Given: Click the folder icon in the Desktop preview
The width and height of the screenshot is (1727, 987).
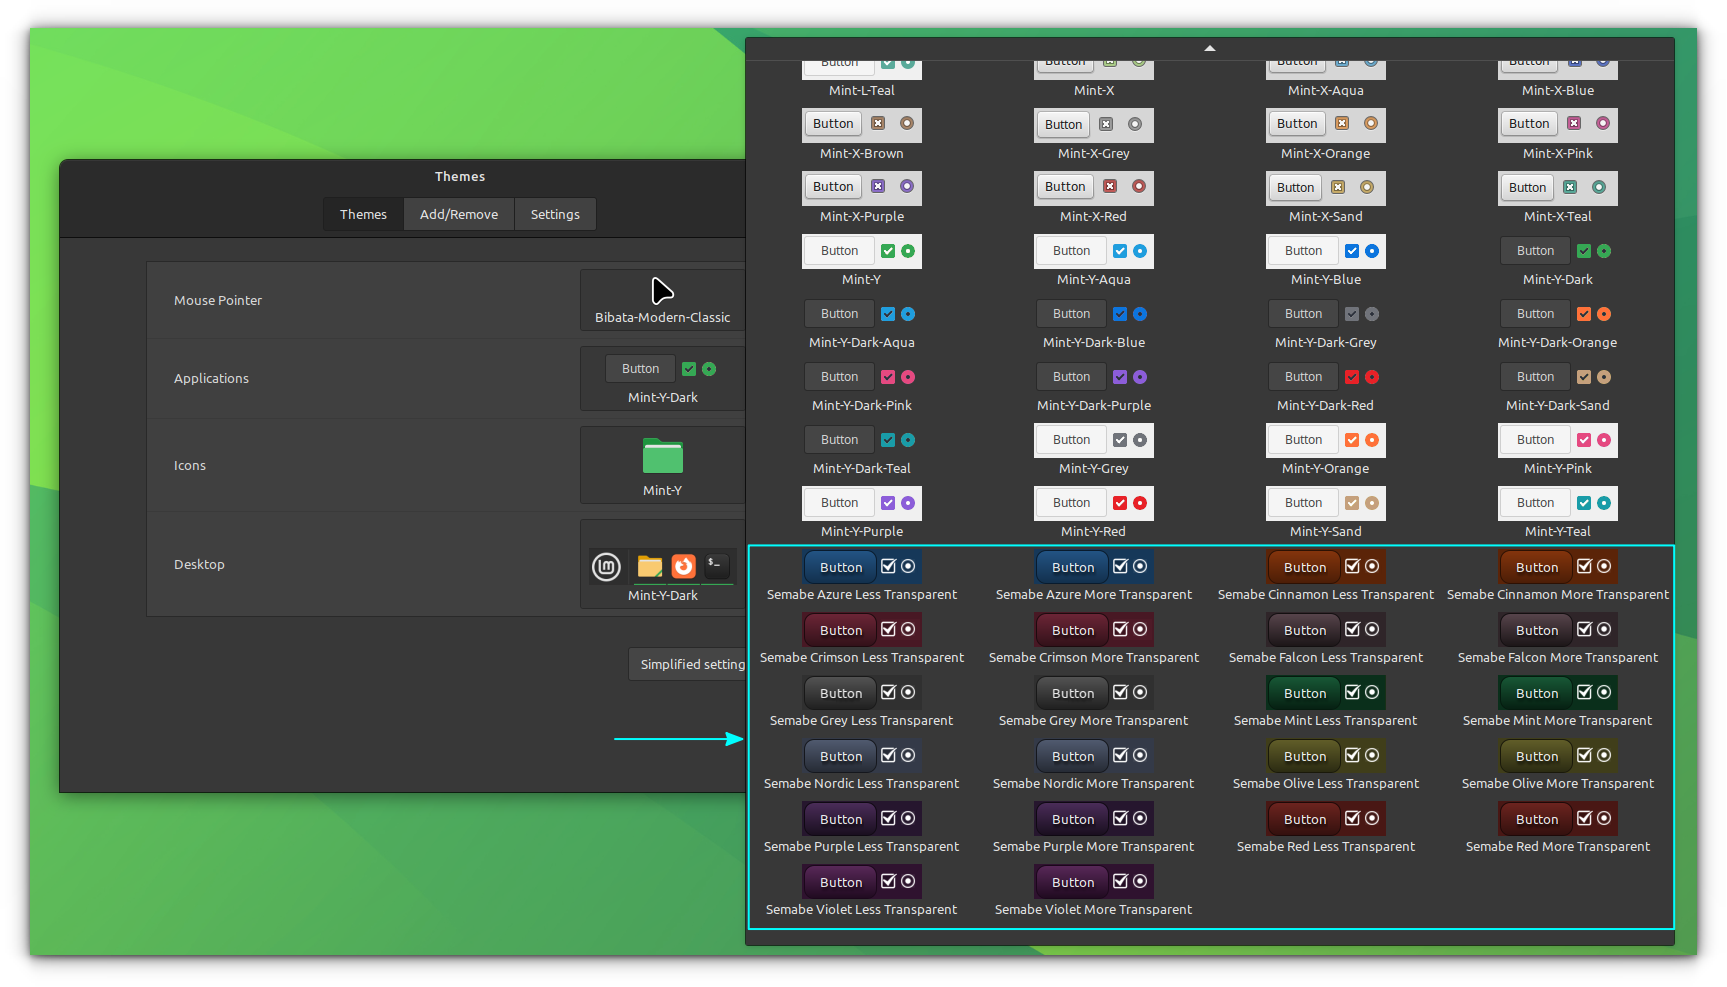Looking at the screenshot, I should click(x=649, y=566).
